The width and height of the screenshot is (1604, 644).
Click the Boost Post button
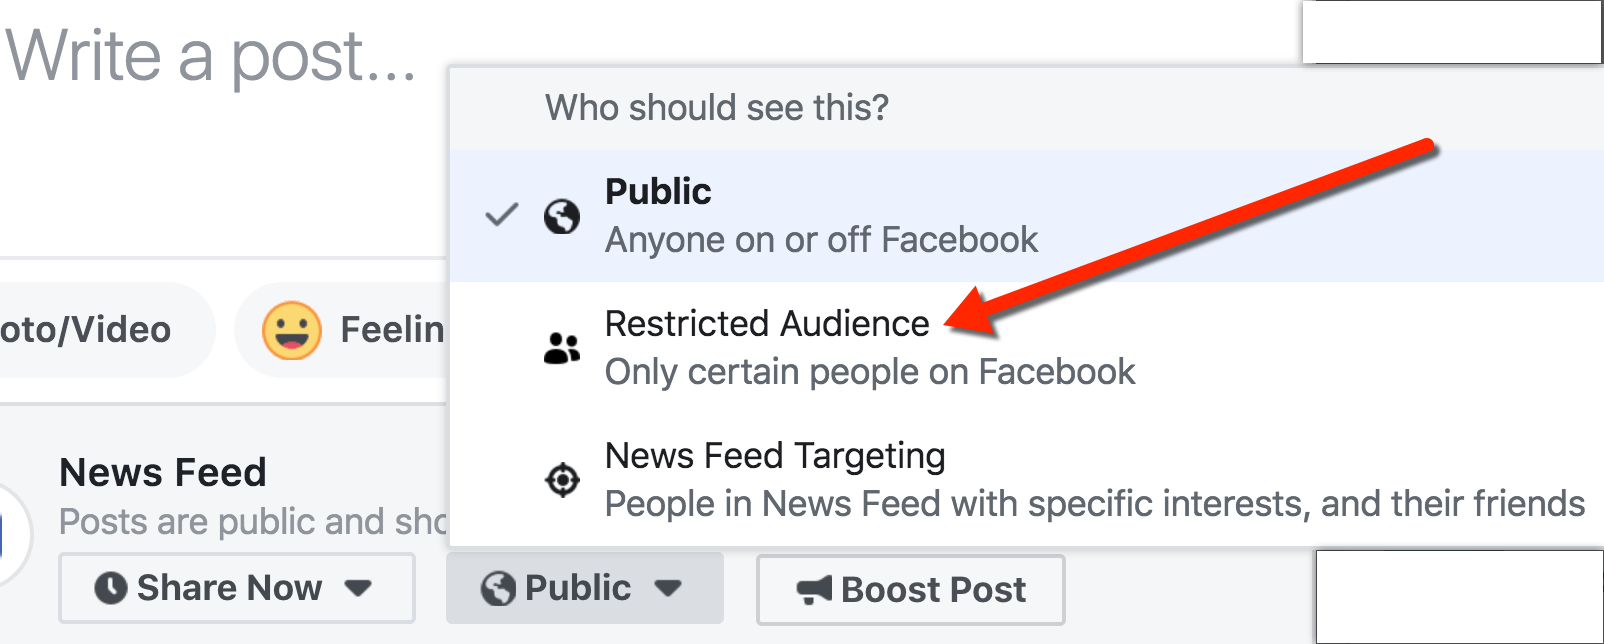(x=910, y=590)
